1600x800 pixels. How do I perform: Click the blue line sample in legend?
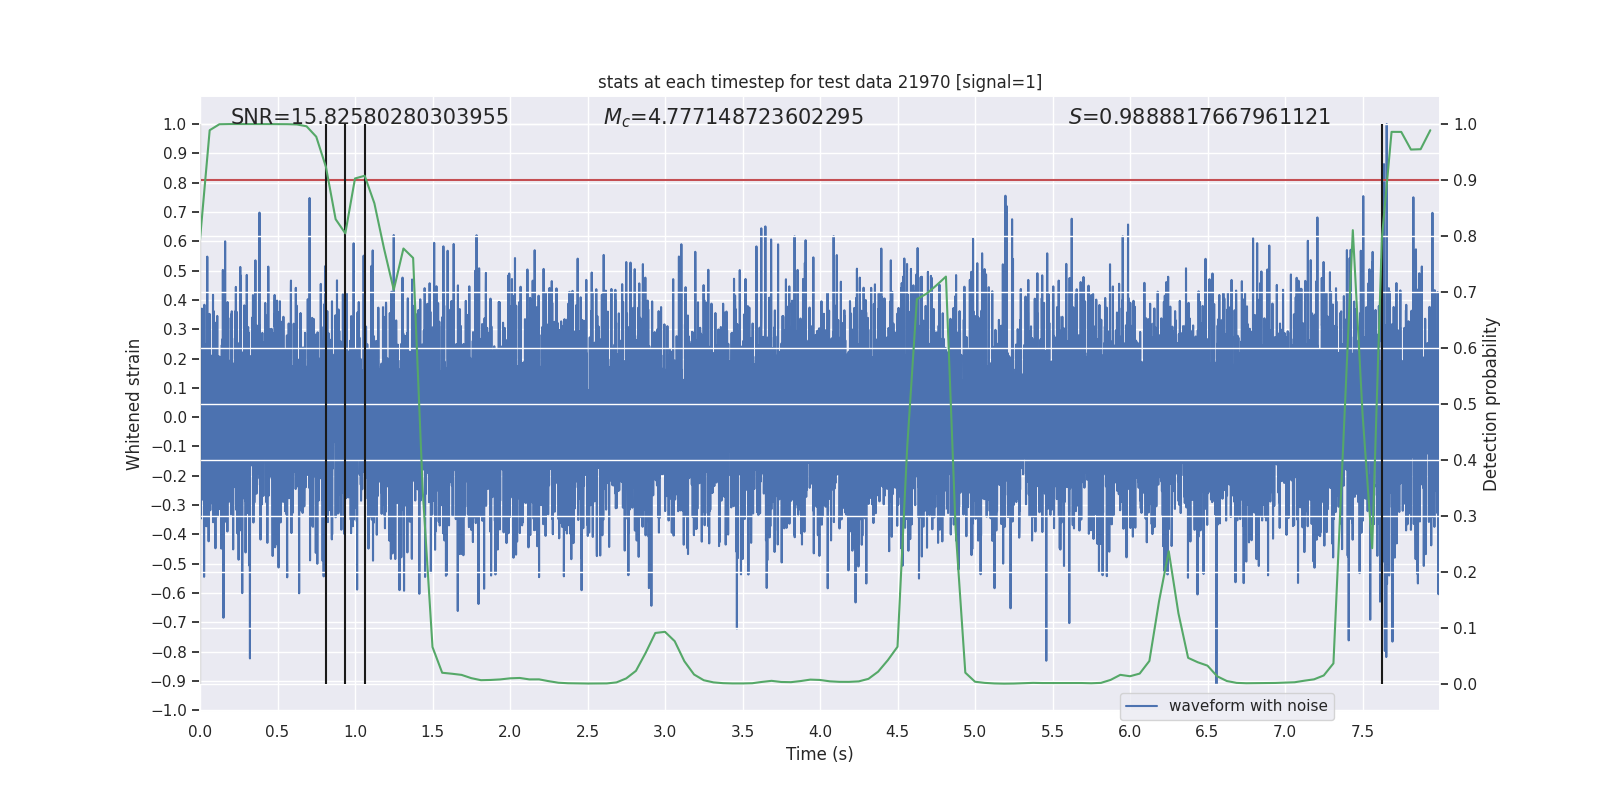click(x=1141, y=706)
